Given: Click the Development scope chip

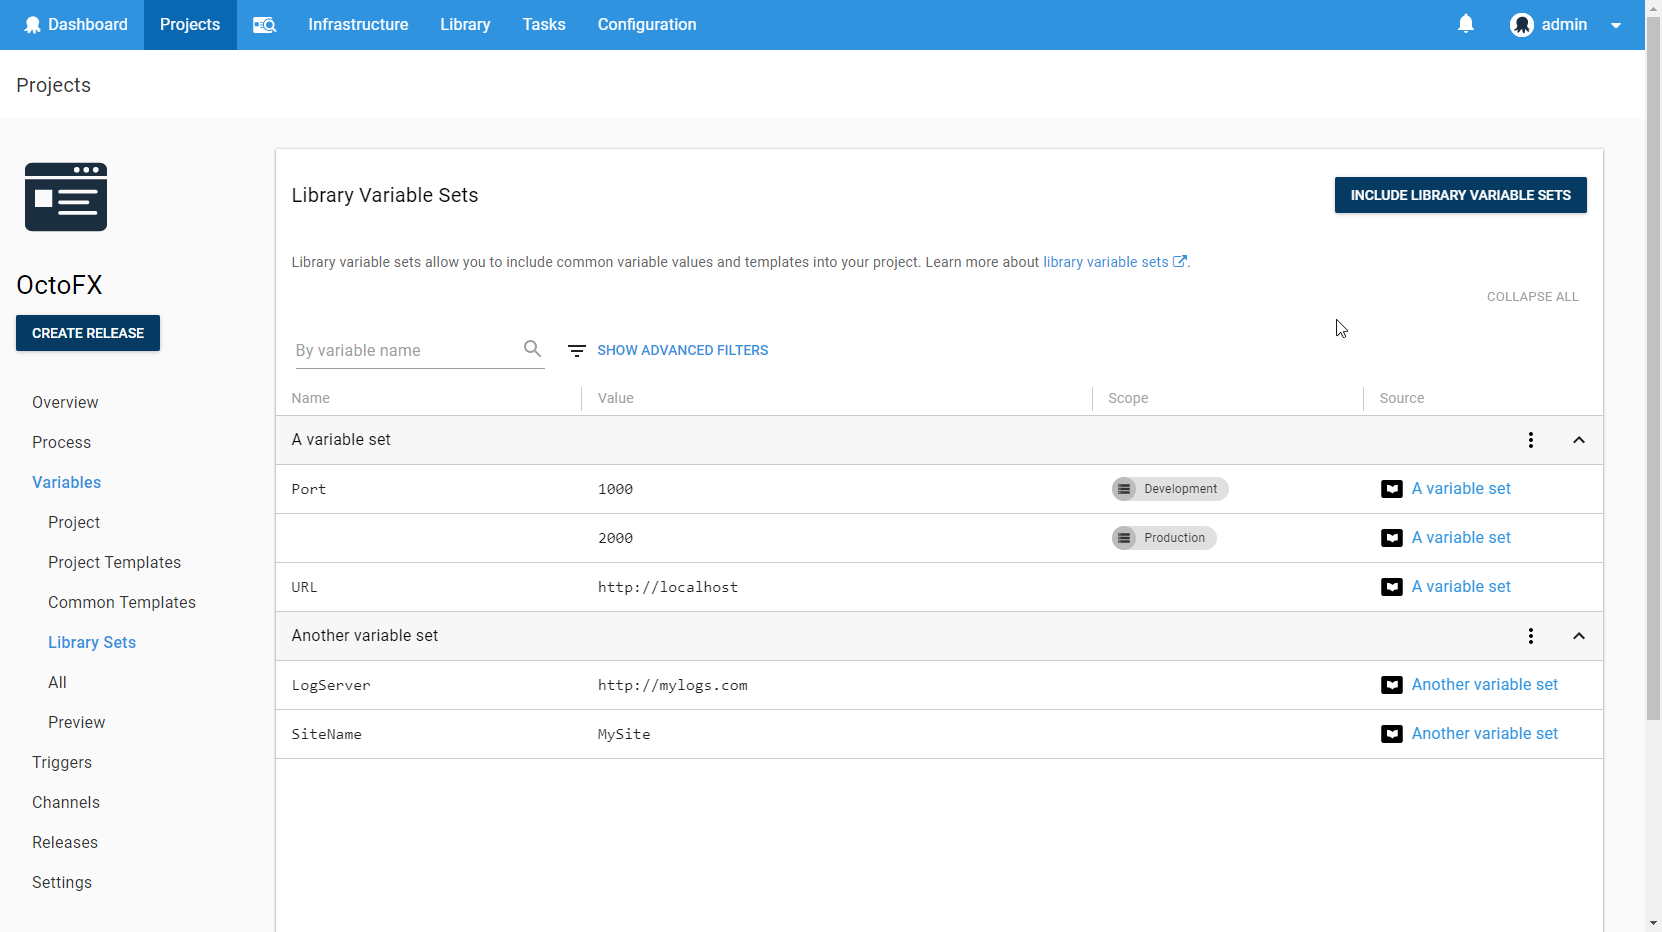Looking at the screenshot, I should tap(1169, 489).
